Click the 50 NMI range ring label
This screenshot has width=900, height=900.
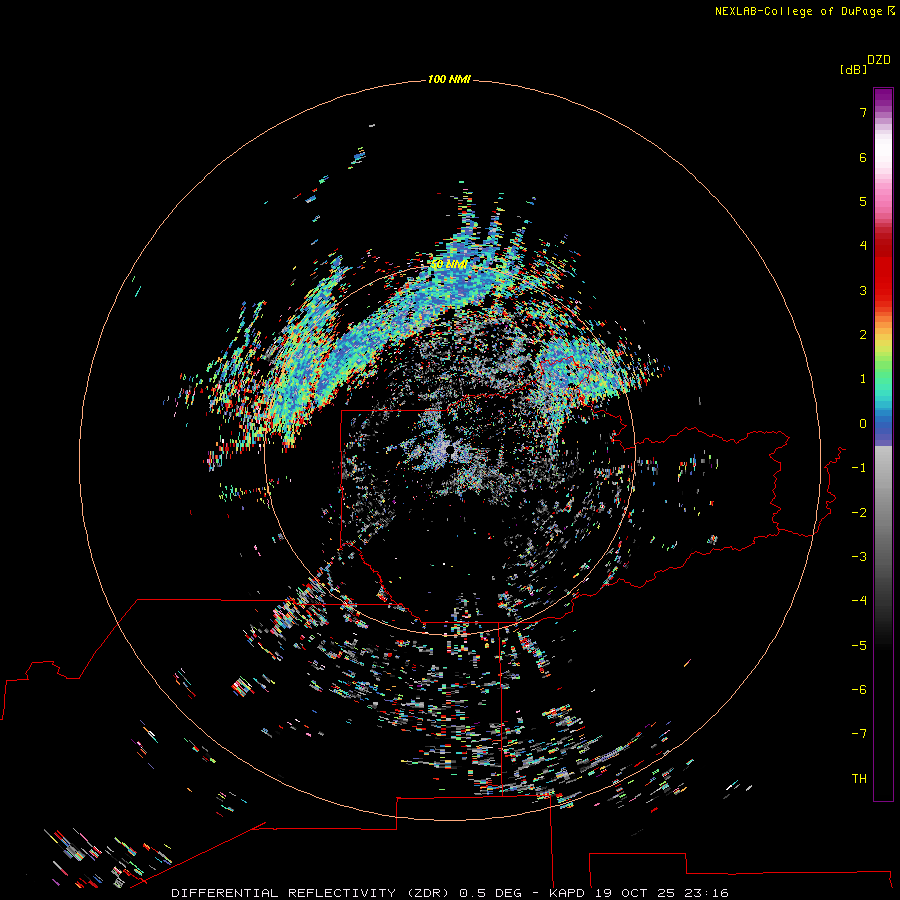[449, 264]
